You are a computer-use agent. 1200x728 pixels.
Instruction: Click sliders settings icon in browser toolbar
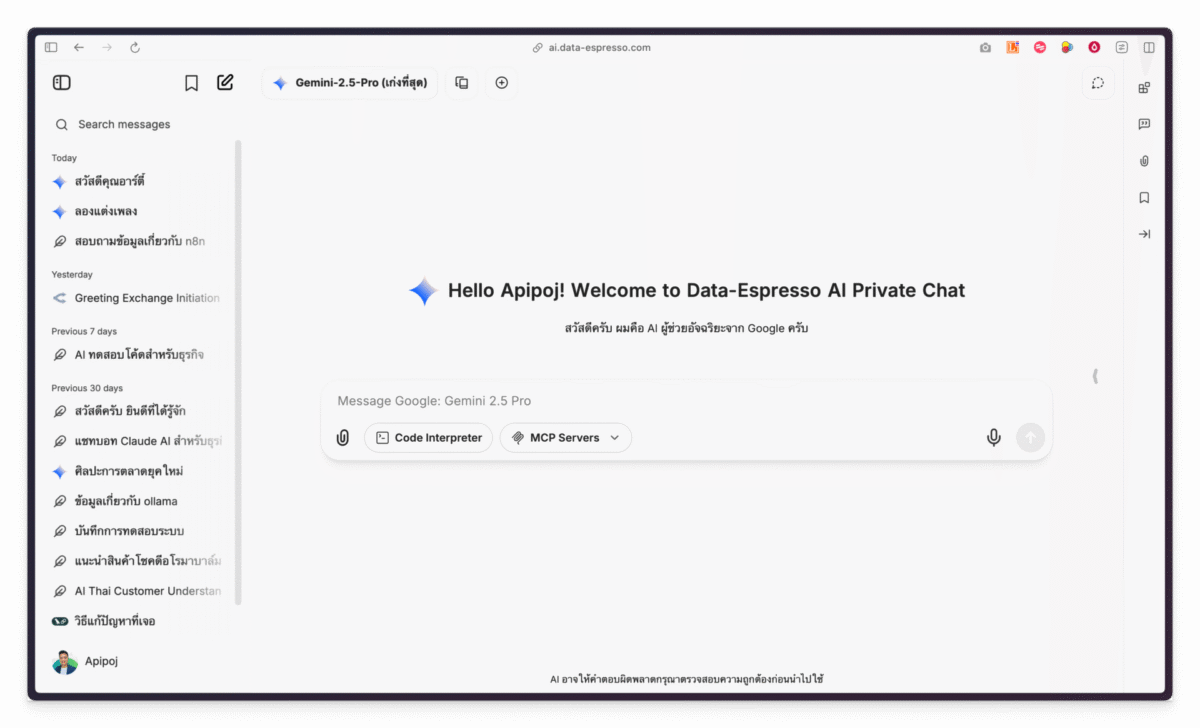coord(1122,47)
